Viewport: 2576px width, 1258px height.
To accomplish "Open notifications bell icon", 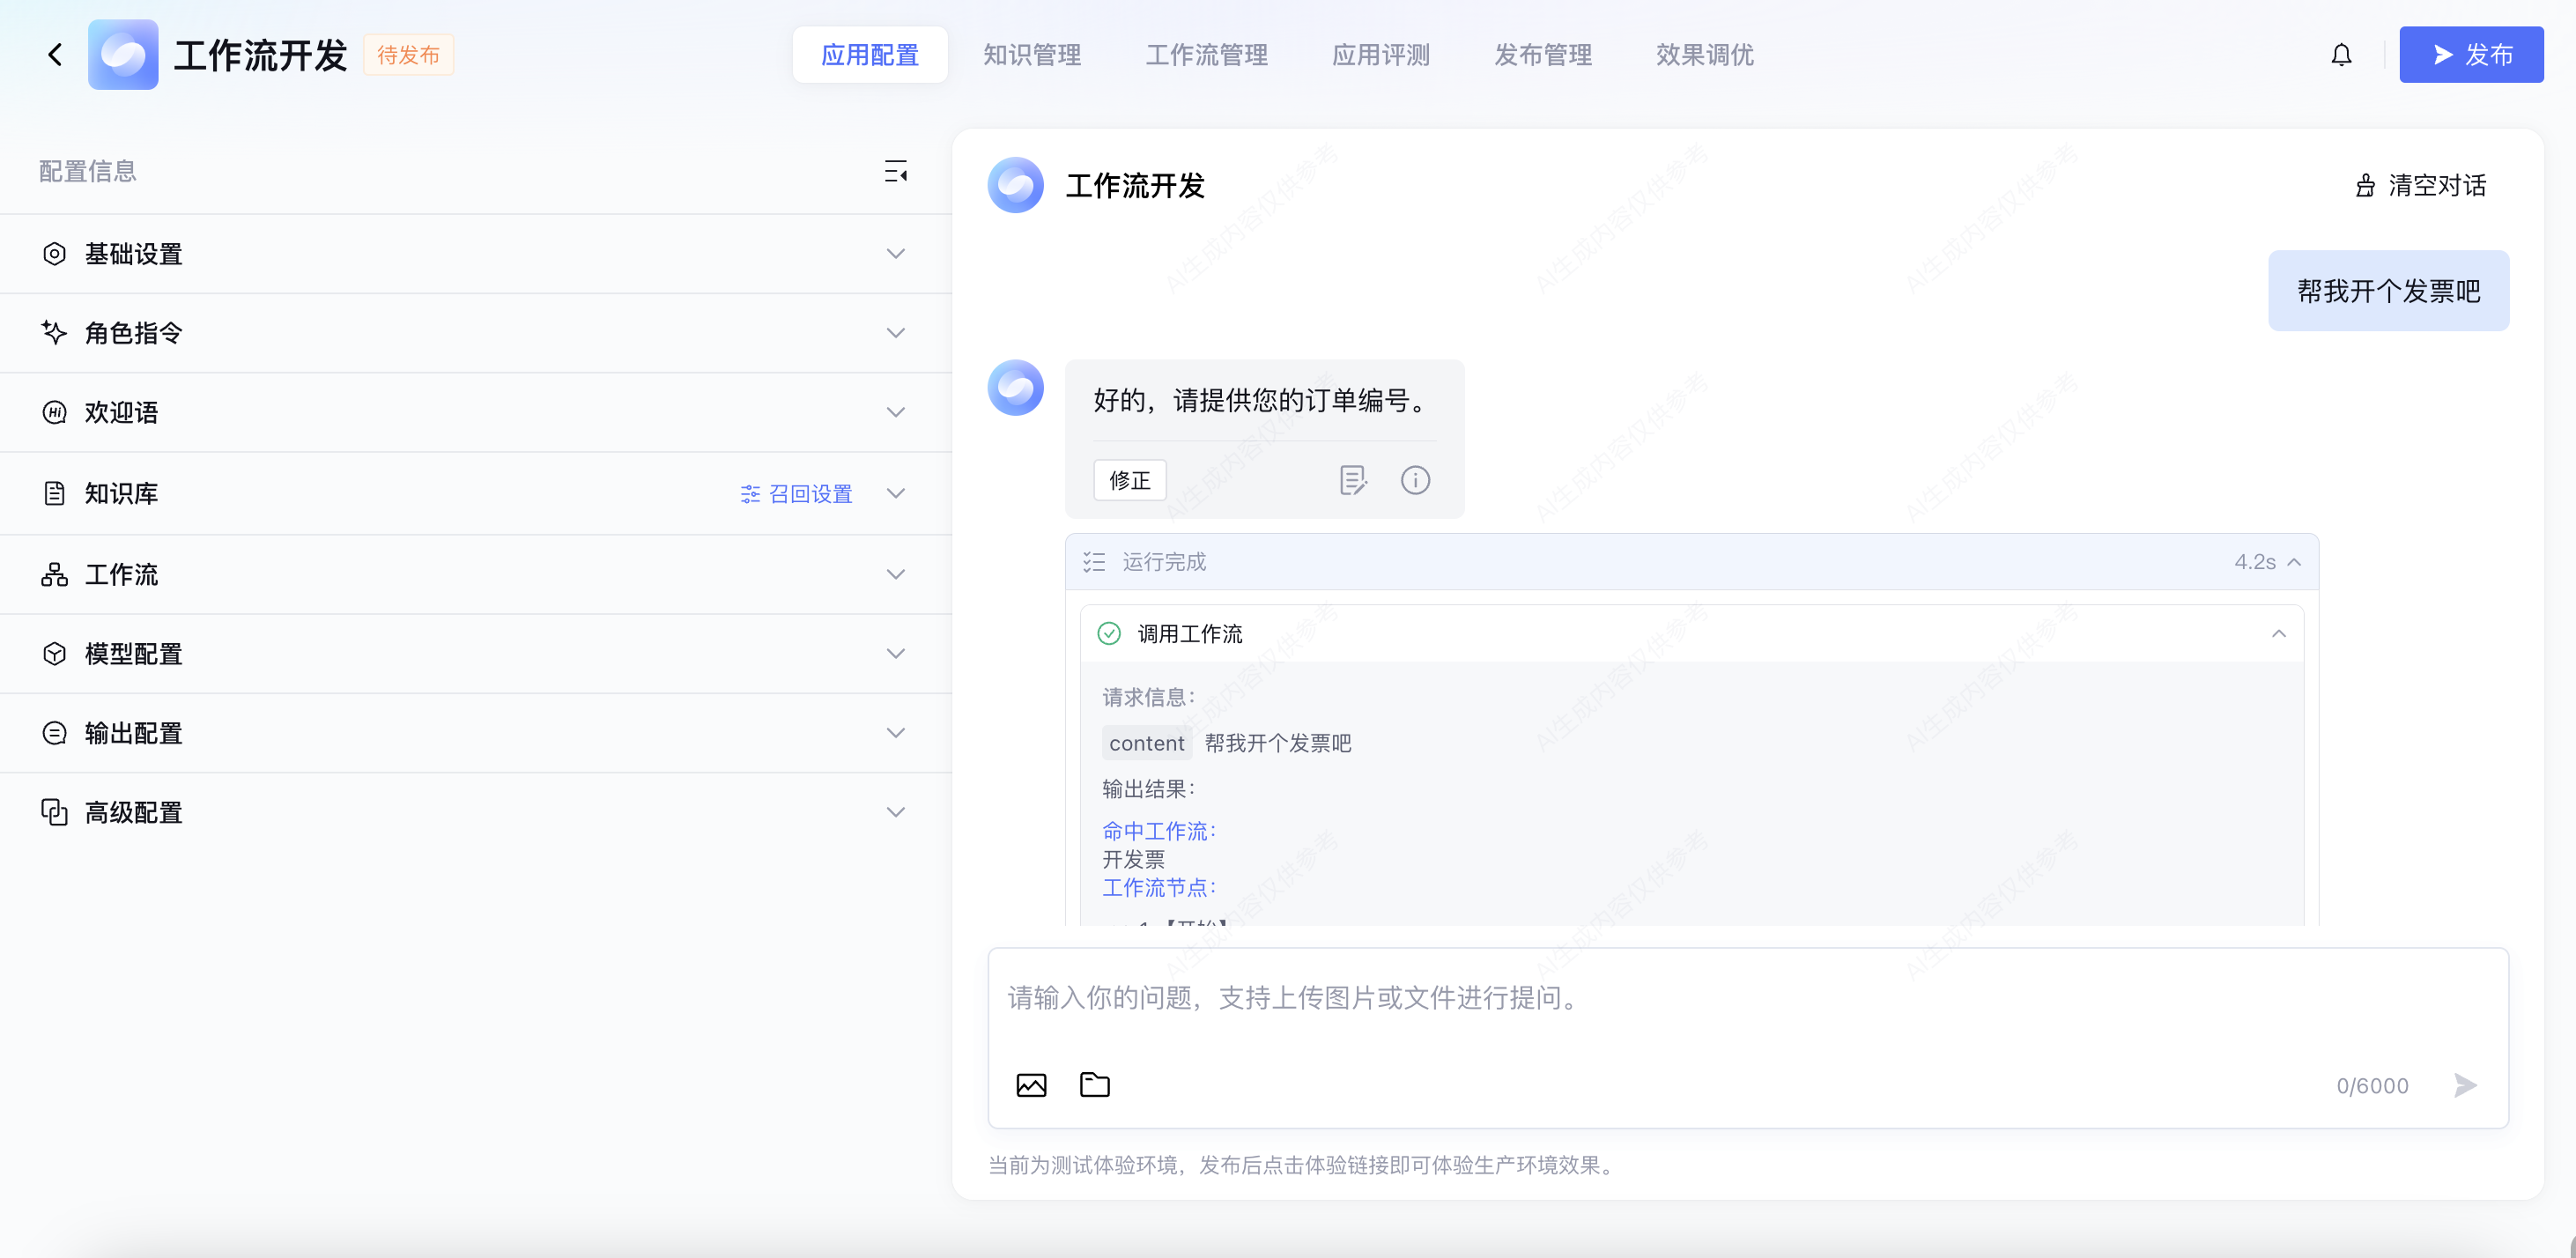I will pos(2341,55).
